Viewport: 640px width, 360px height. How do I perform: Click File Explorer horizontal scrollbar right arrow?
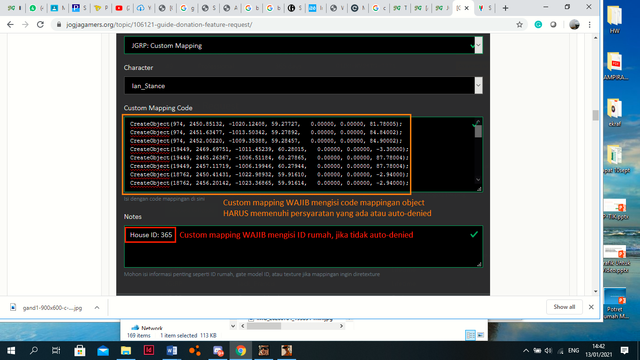[x=341, y=326]
